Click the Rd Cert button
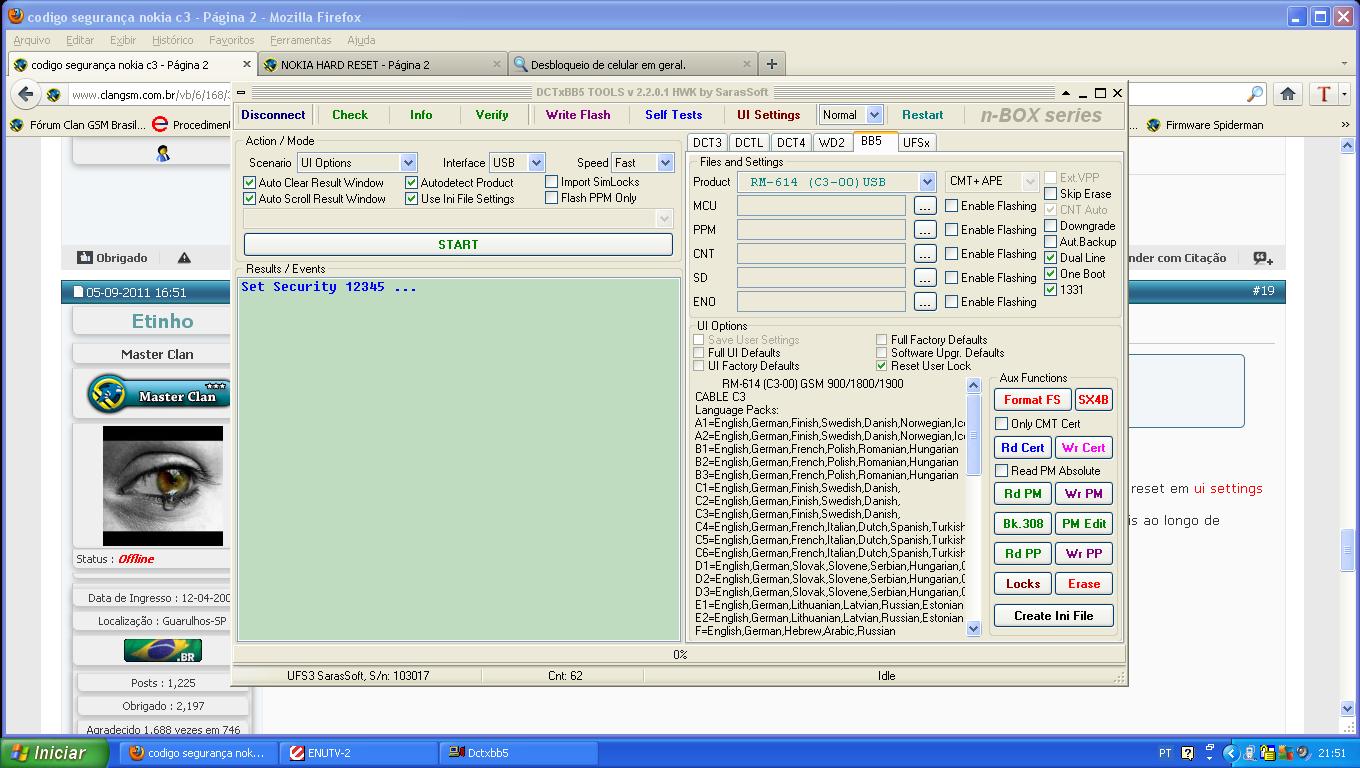The width and height of the screenshot is (1360, 768). pyautogui.click(x=1022, y=448)
